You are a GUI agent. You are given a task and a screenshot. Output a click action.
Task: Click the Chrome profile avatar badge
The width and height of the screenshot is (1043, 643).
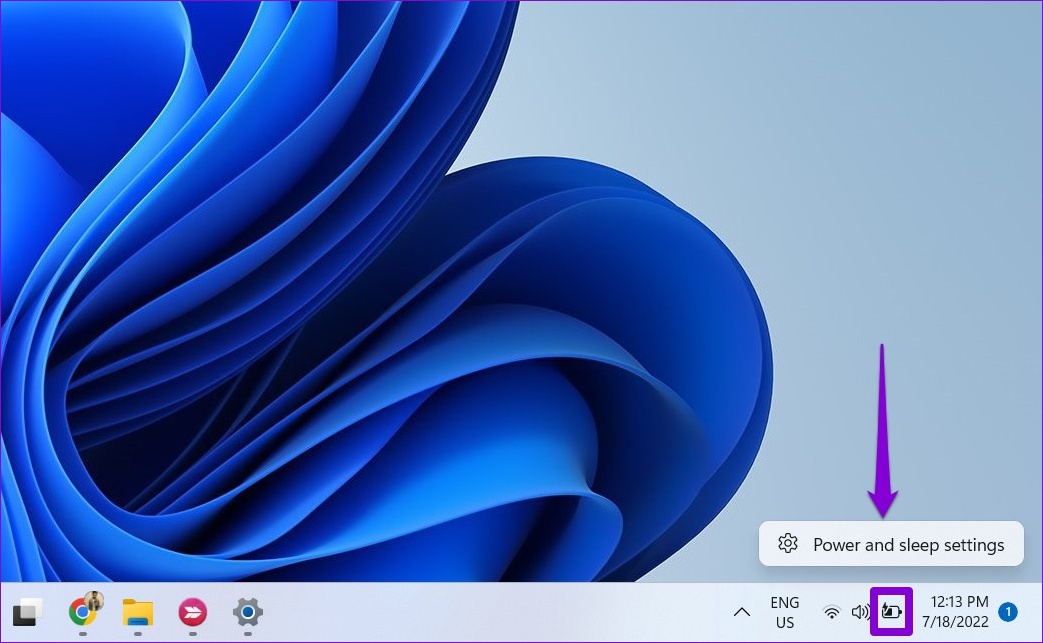pyautogui.click(x=94, y=601)
